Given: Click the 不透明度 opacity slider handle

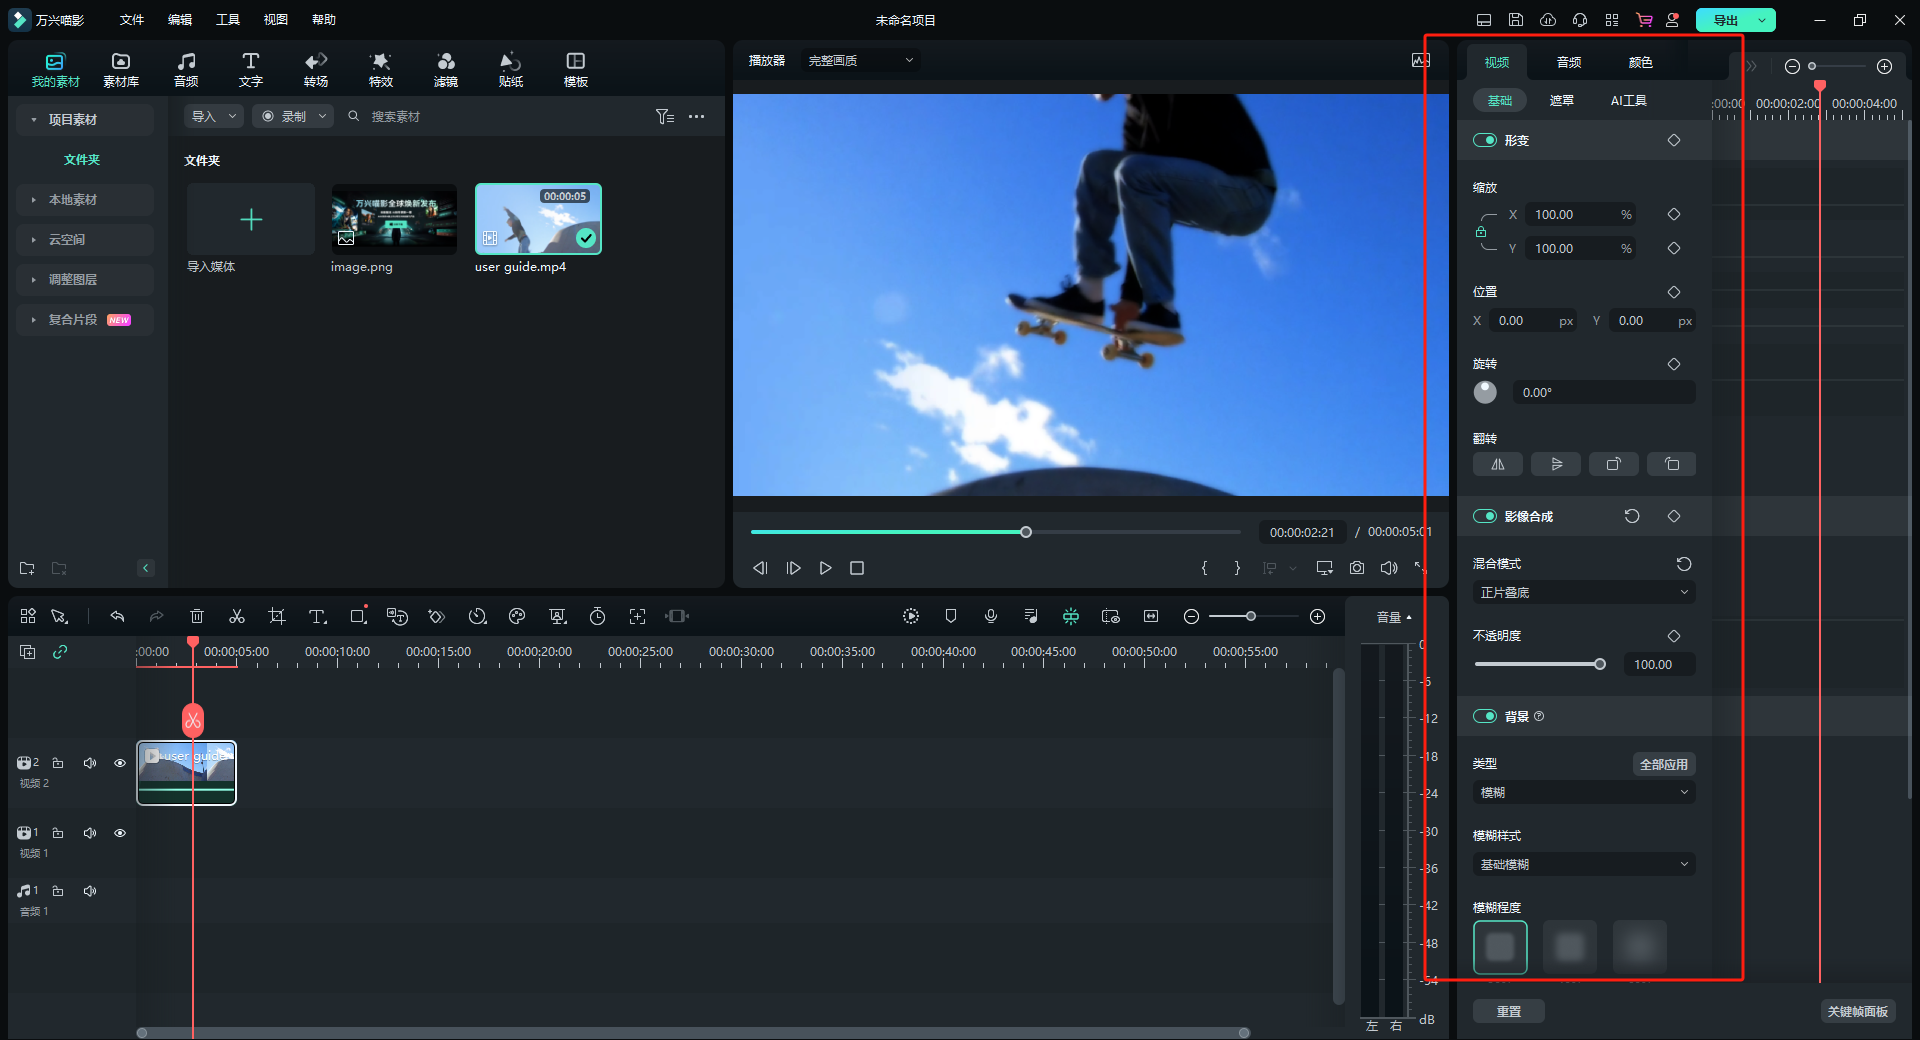Looking at the screenshot, I should 1600,664.
